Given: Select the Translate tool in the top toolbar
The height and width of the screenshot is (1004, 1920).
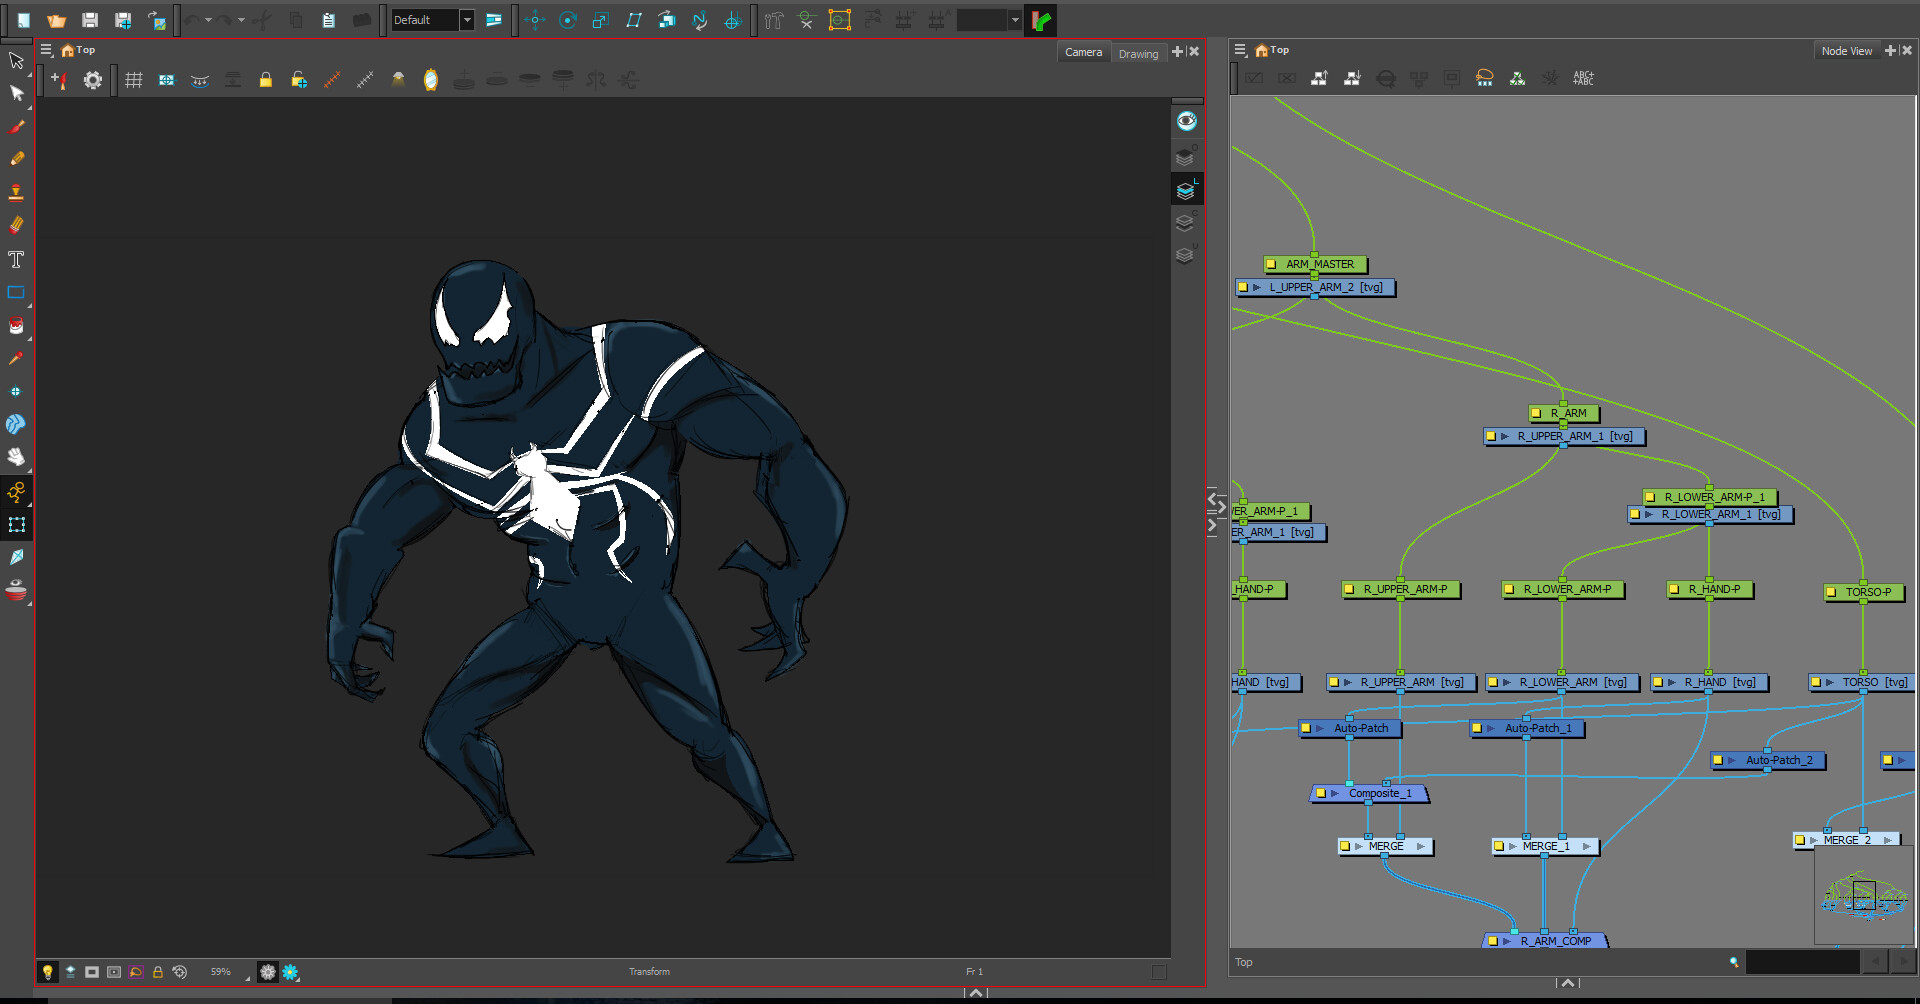Looking at the screenshot, I should [535, 20].
